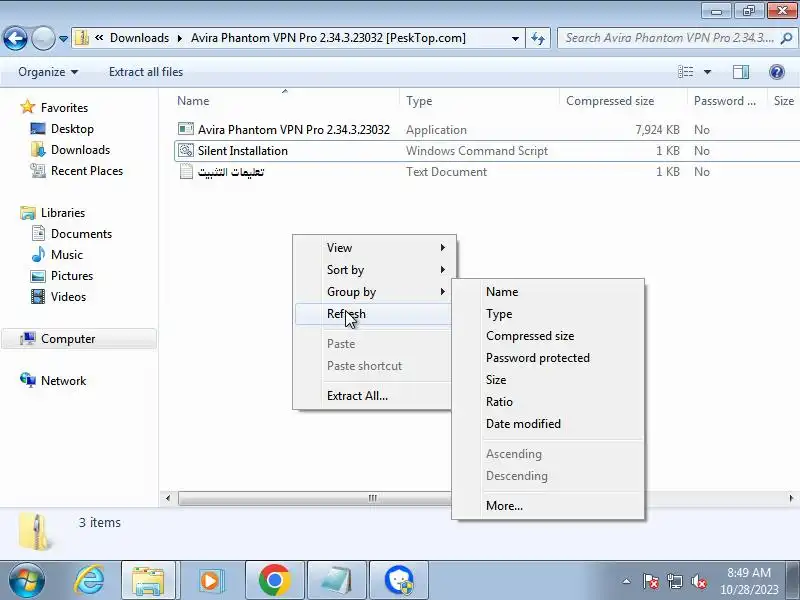
Task: Click the Password column header
Action: (x=724, y=101)
